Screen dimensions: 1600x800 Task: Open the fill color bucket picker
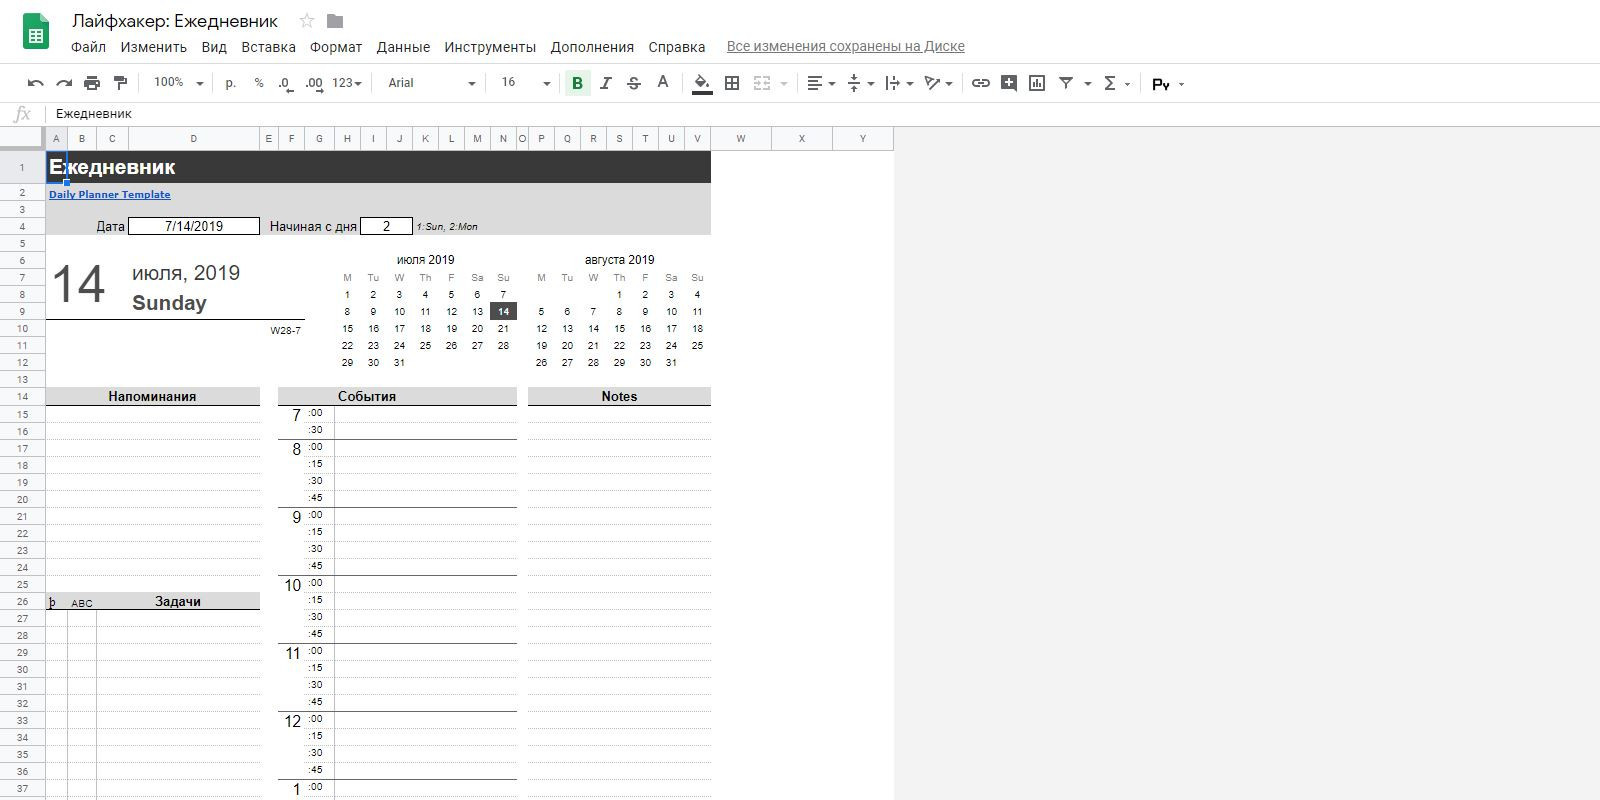[702, 83]
